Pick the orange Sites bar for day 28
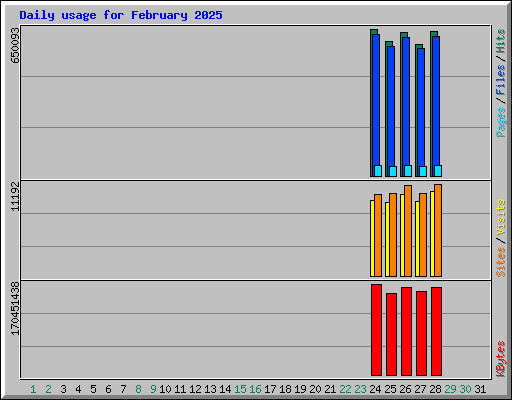The height and width of the screenshot is (400, 512). [x=438, y=230]
